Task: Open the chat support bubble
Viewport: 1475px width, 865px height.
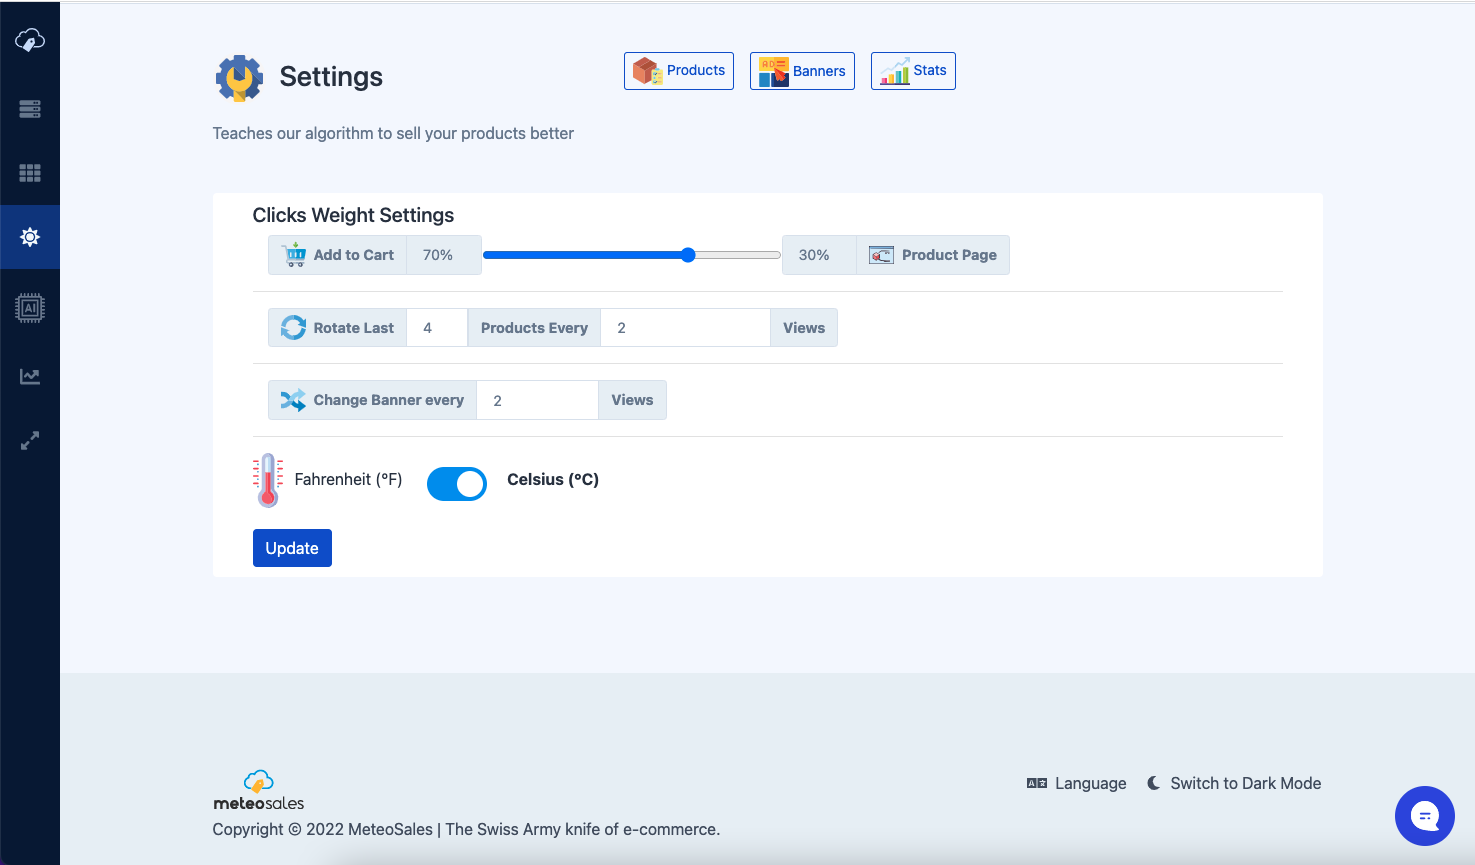Action: [1424, 816]
